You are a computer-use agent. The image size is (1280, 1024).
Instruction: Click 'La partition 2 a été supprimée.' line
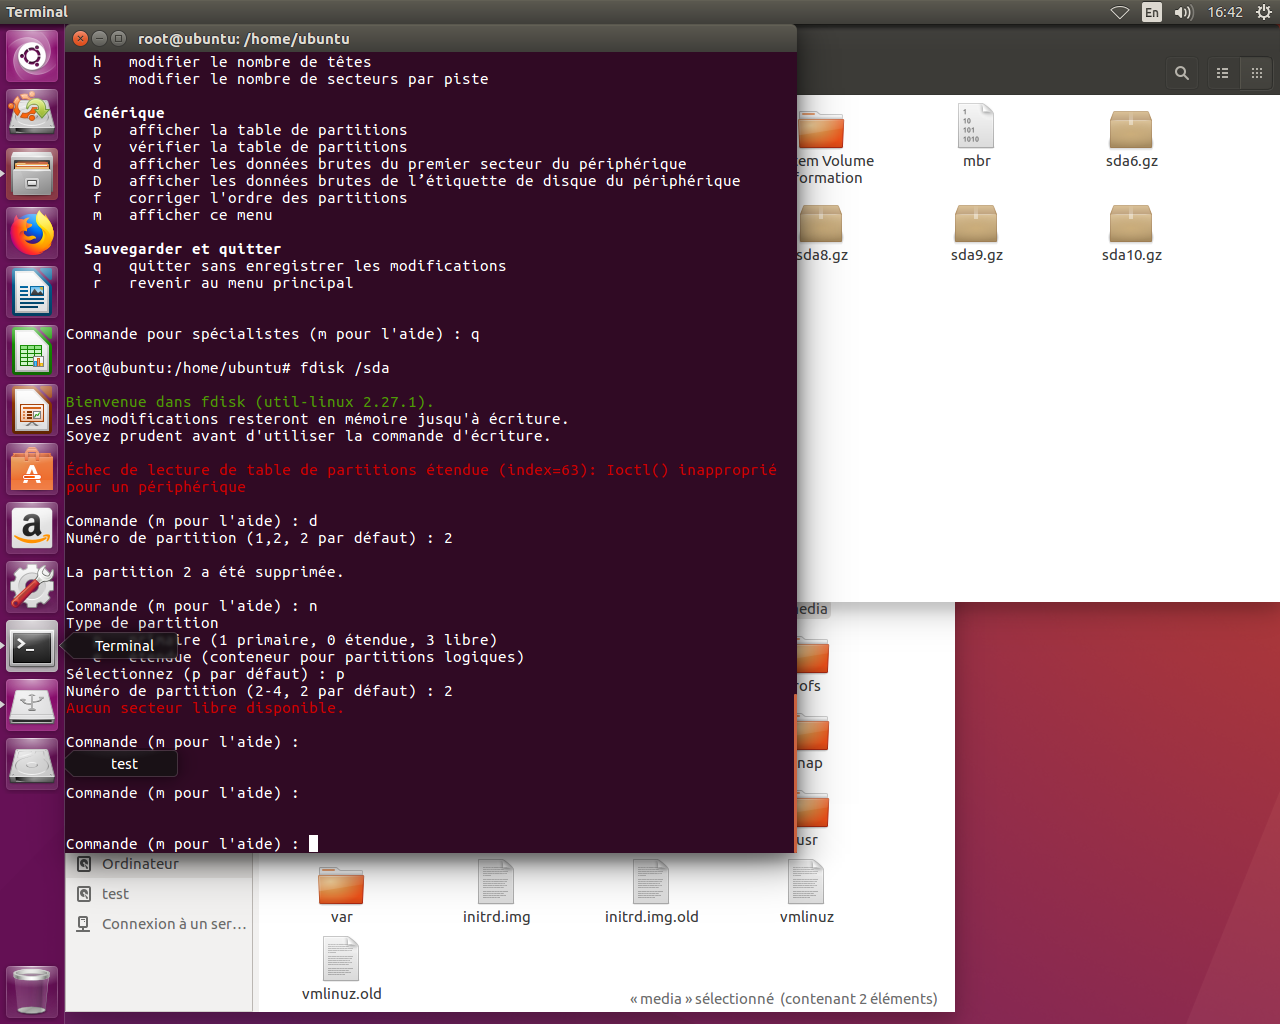tap(205, 572)
